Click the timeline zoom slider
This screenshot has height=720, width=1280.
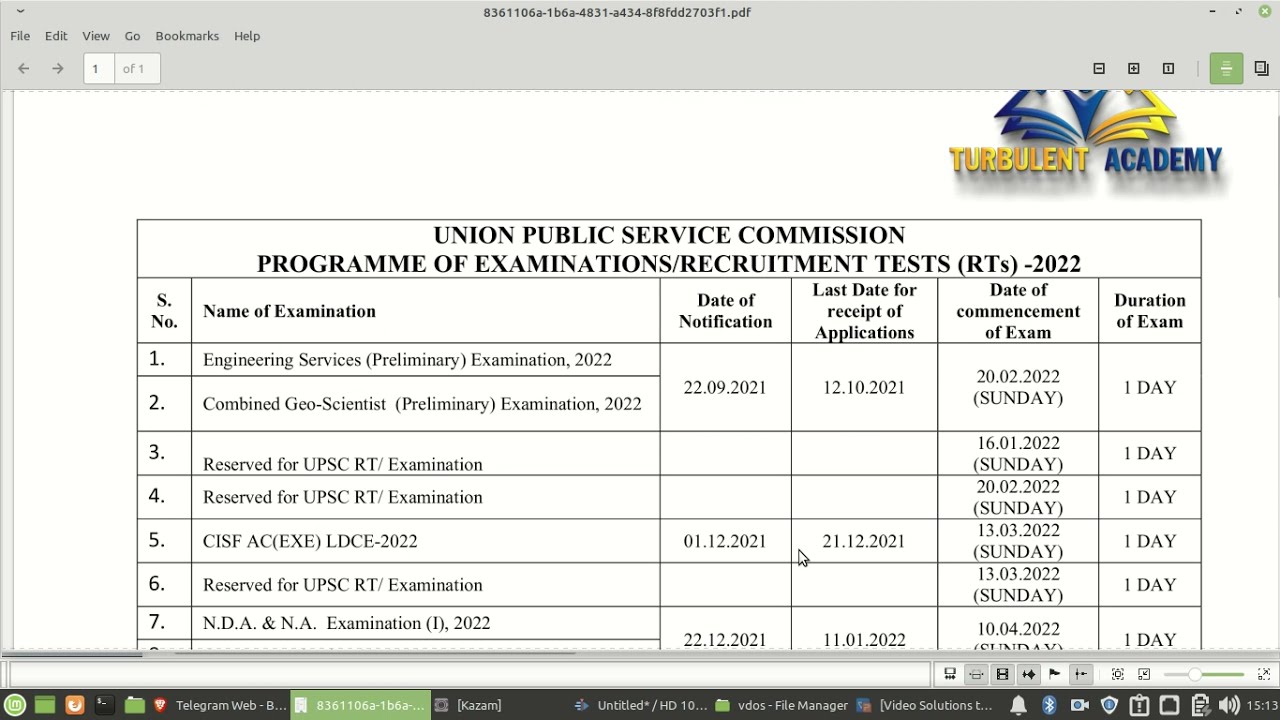[x=1203, y=674]
